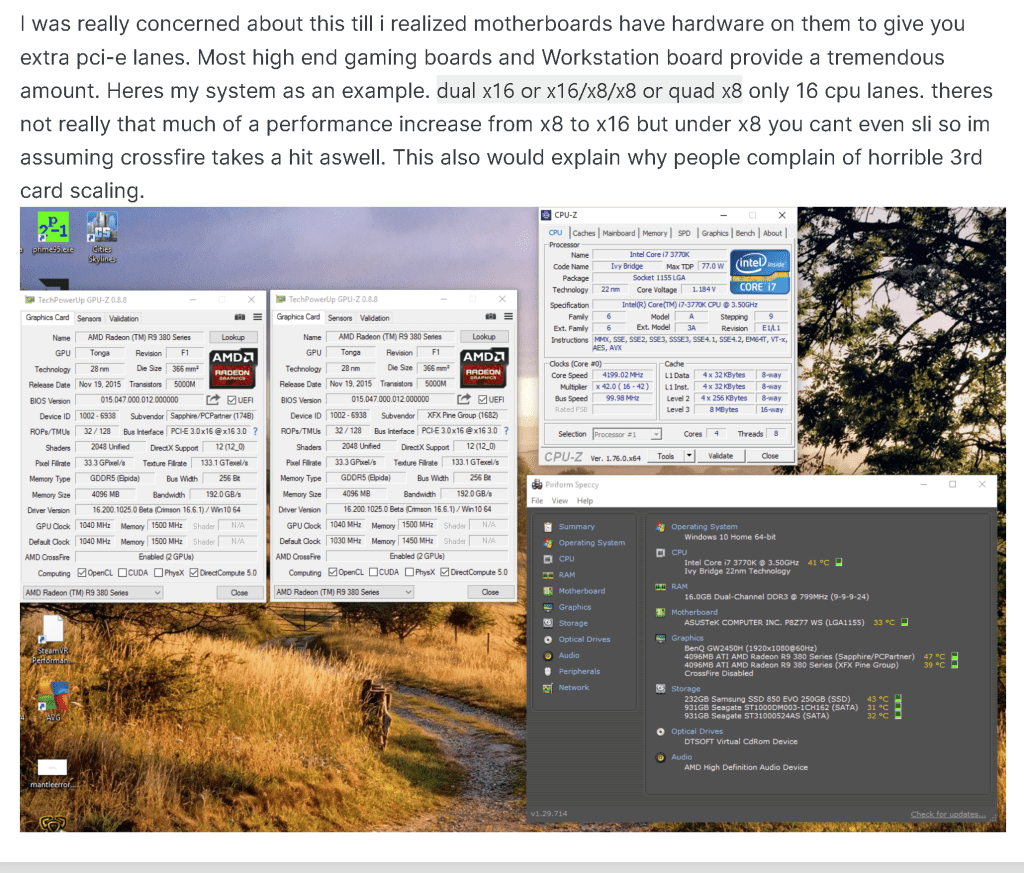Viewport: 1024px width, 873px height.
Task: Launch the Cities Skylines desktop icon
Action: [x=102, y=236]
